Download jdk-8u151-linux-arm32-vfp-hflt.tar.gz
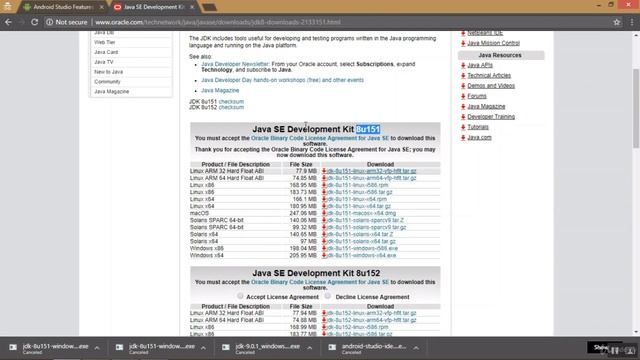 (371, 171)
